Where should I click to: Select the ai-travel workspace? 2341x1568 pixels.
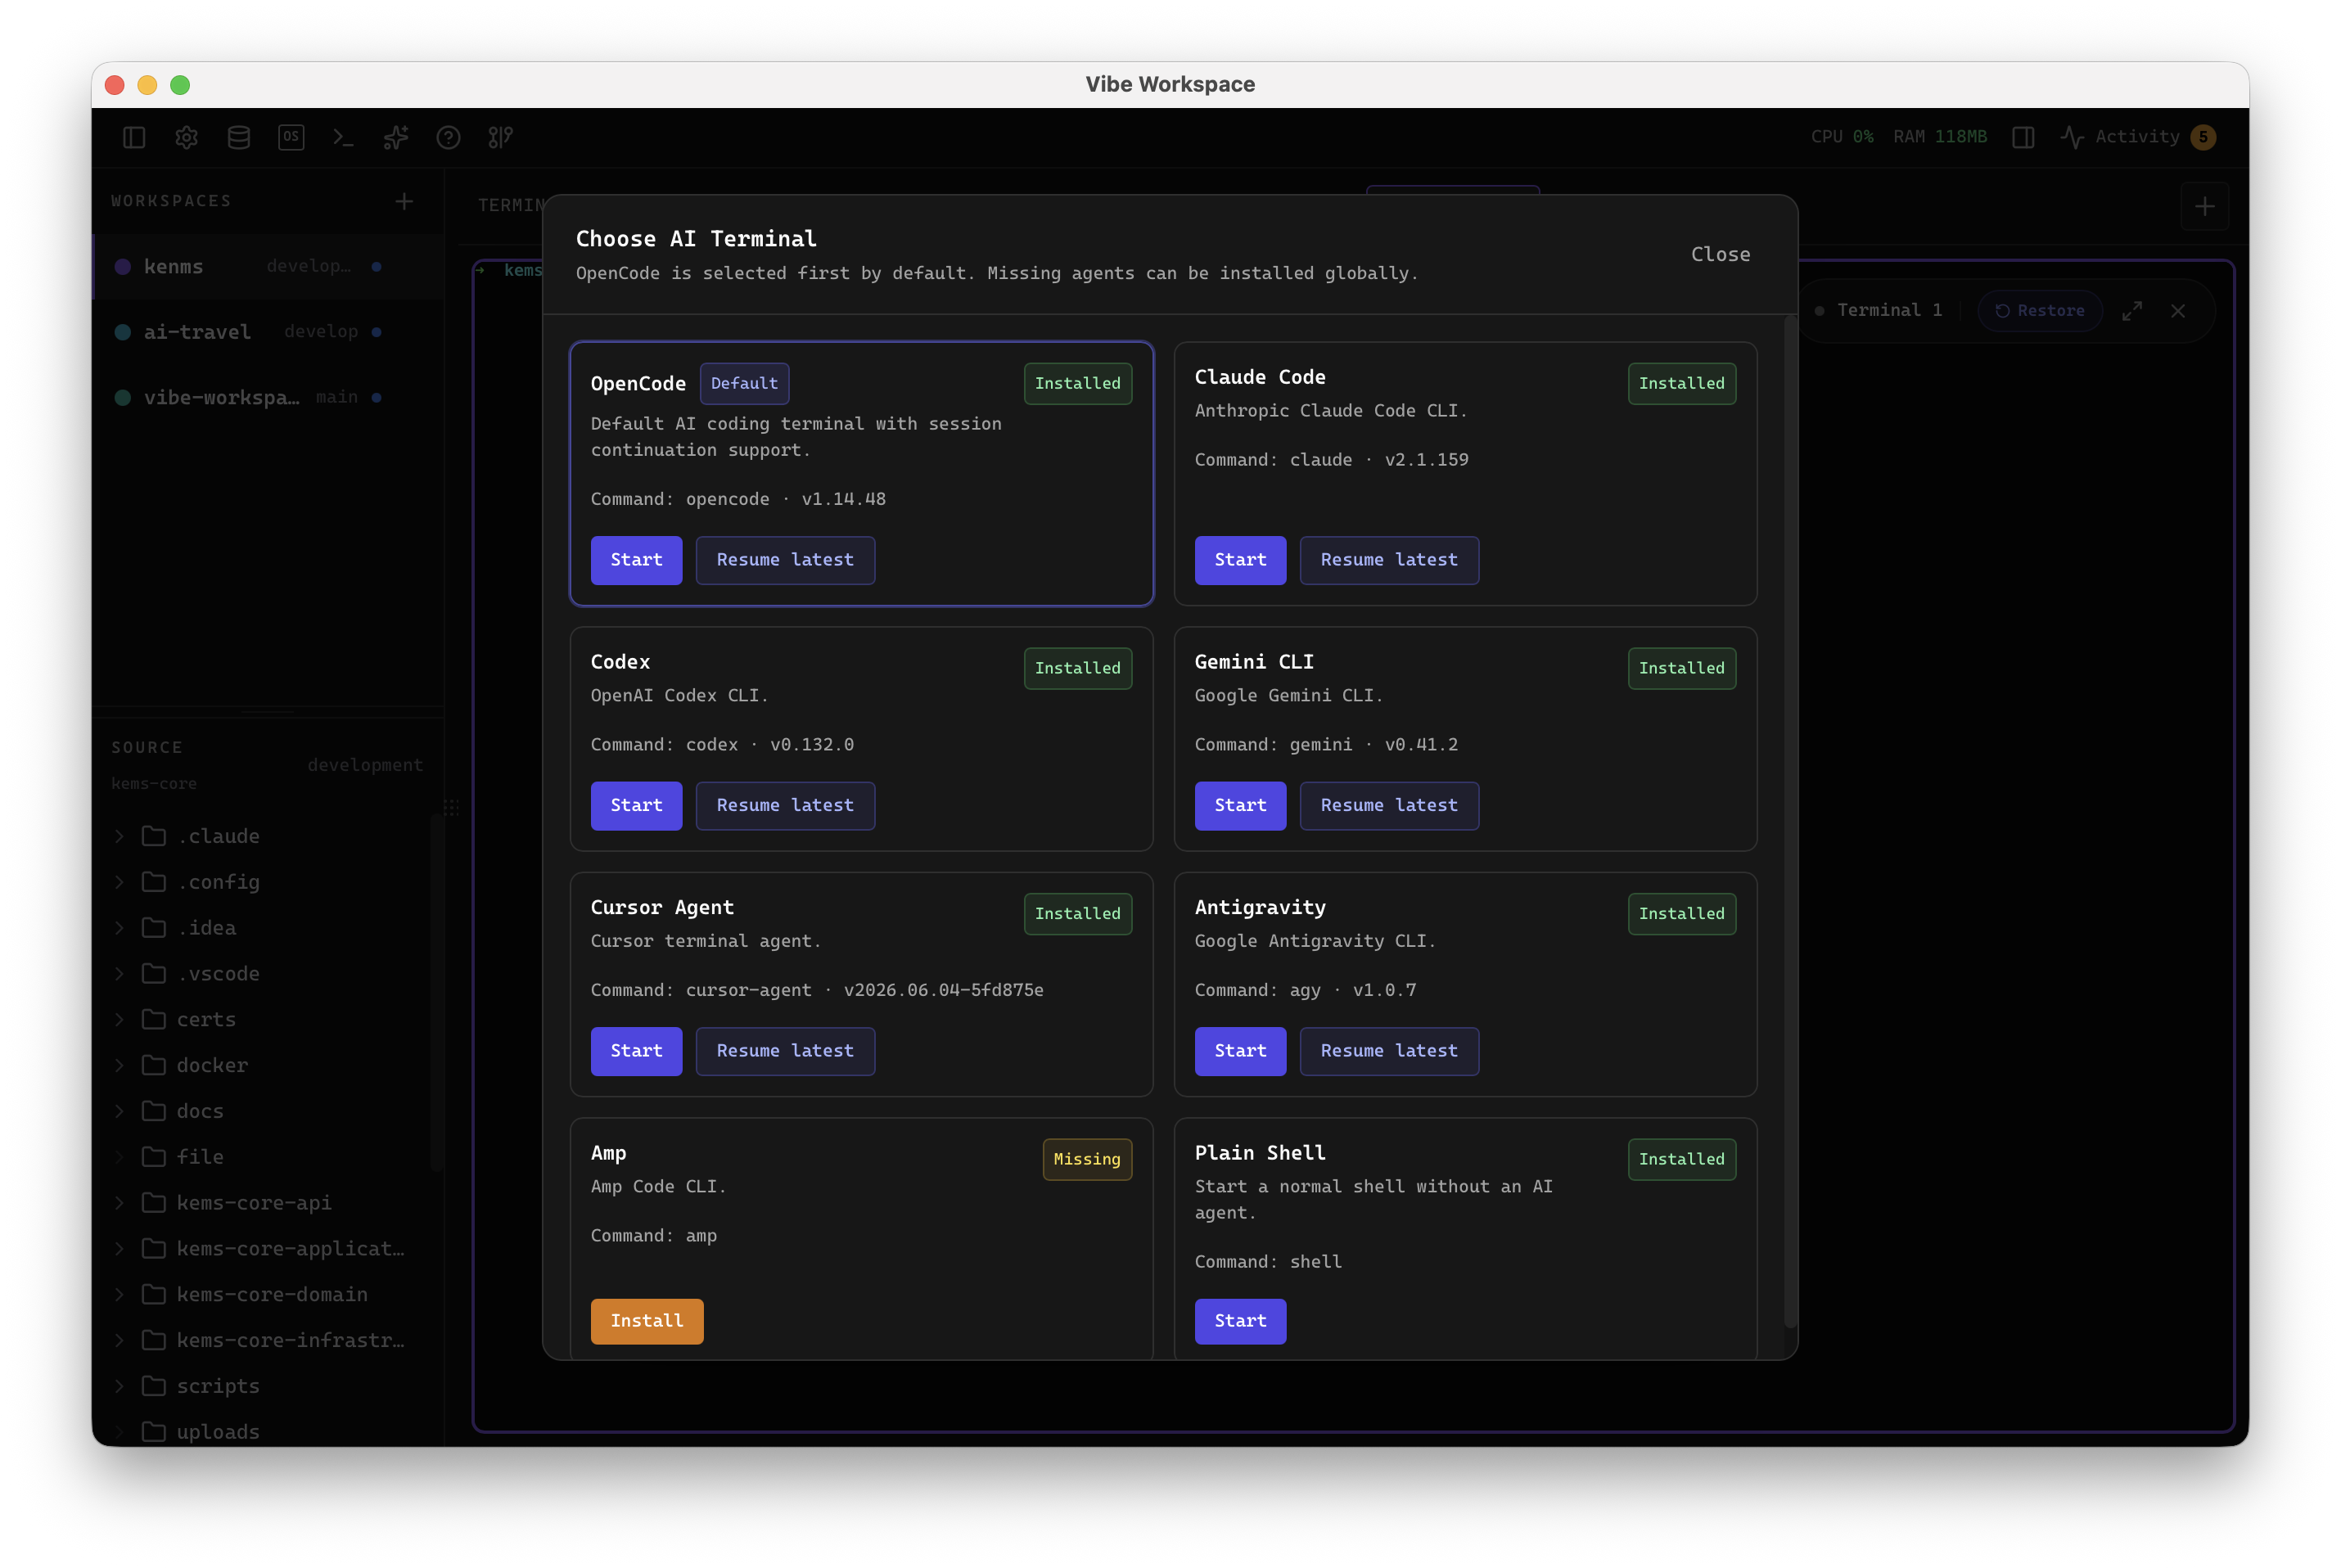pos(268,332)
